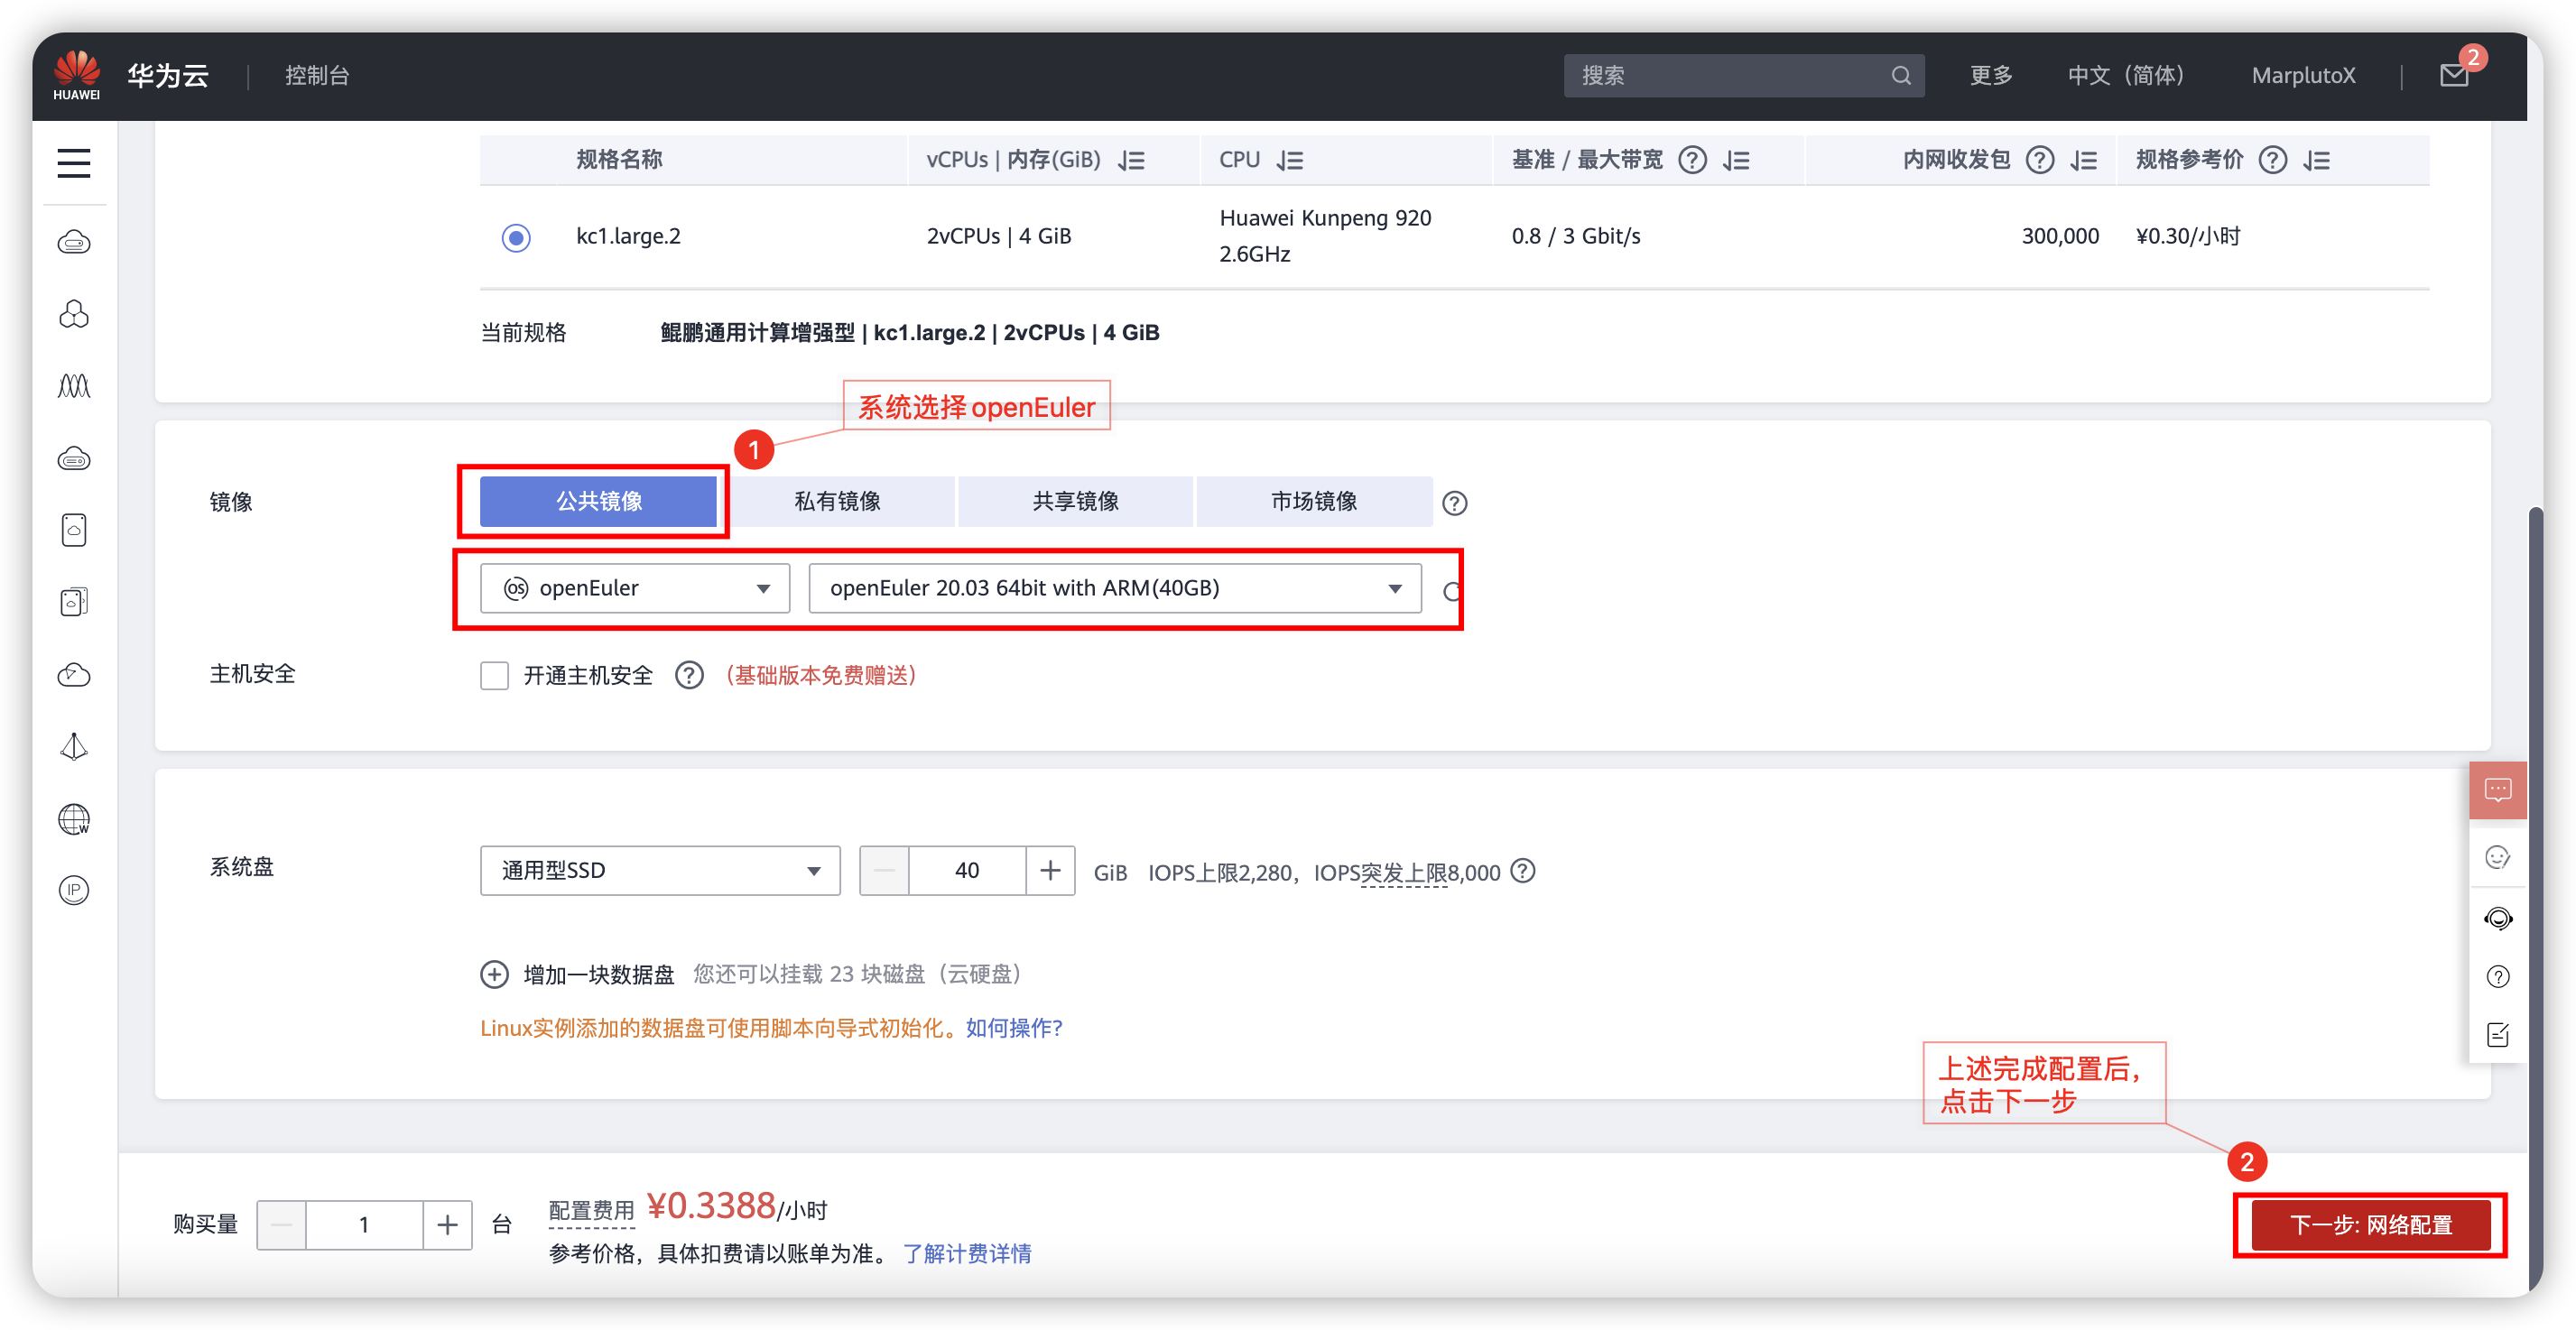2576x1330 pixels.
Task: Open the hamburger menu in the sidebar
Action: [74, 163]
